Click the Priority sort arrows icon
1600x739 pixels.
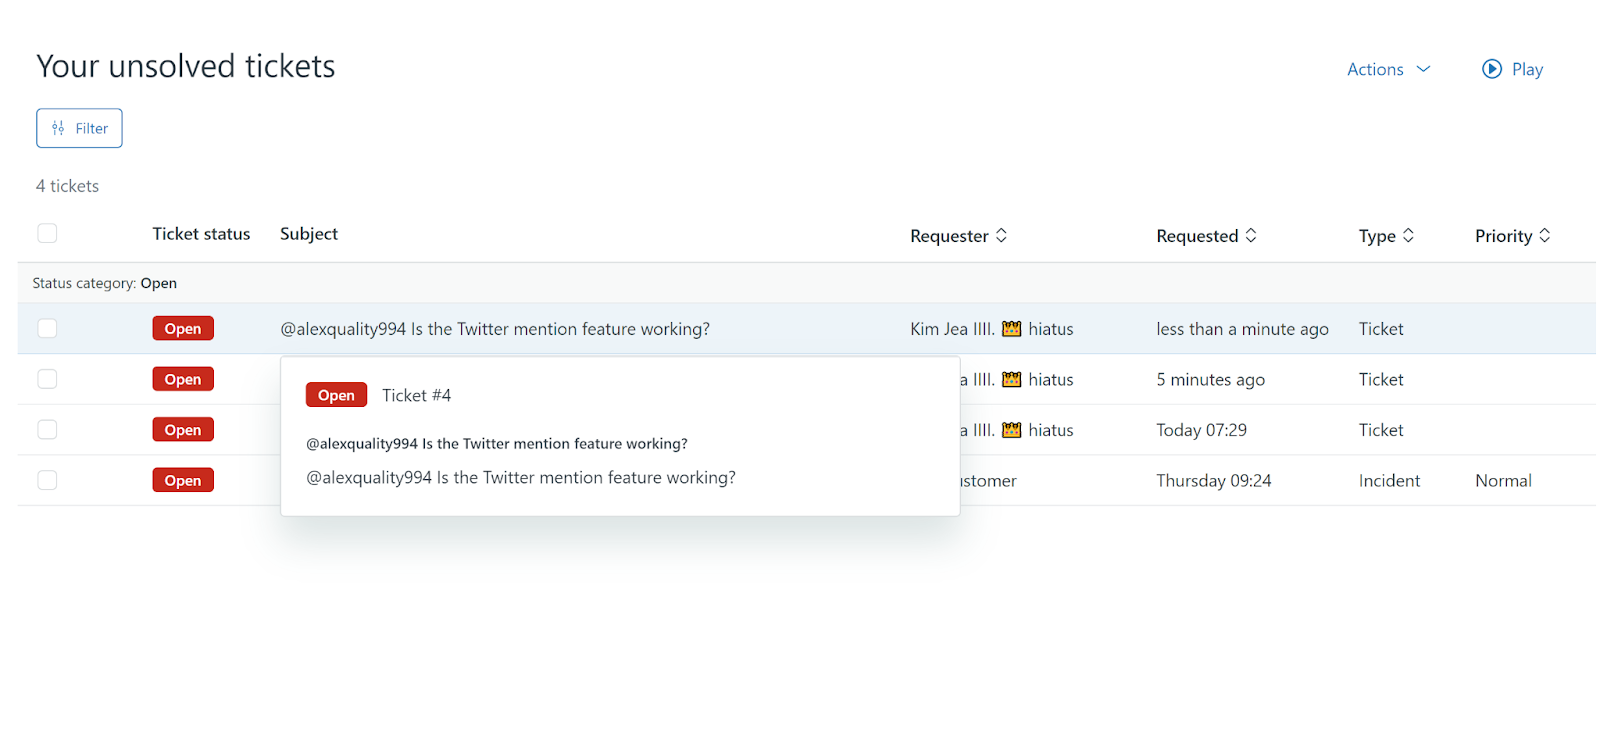(x=1544, y=235)
